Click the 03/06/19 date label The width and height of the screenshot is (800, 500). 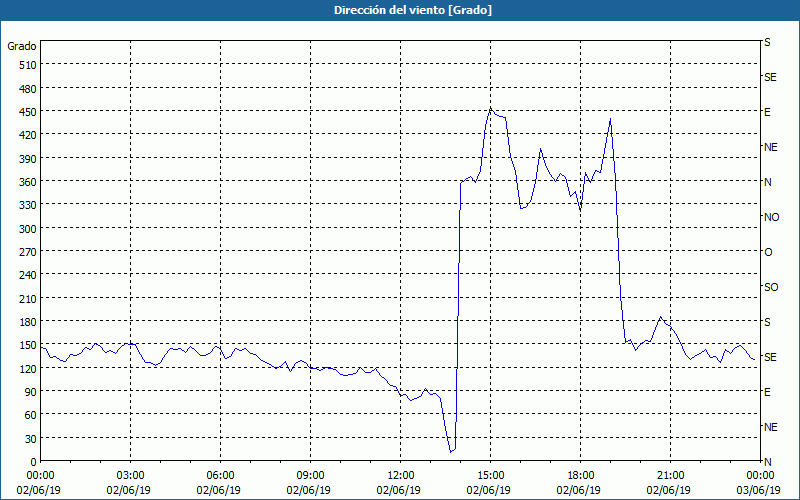click(x=758, y=490)
